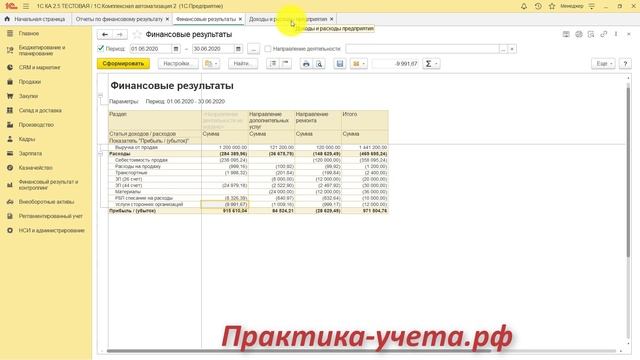This screenshot has height=360, width=640.
Task: Collapse the Параметры group expander
Action: [x=100, y=95]
